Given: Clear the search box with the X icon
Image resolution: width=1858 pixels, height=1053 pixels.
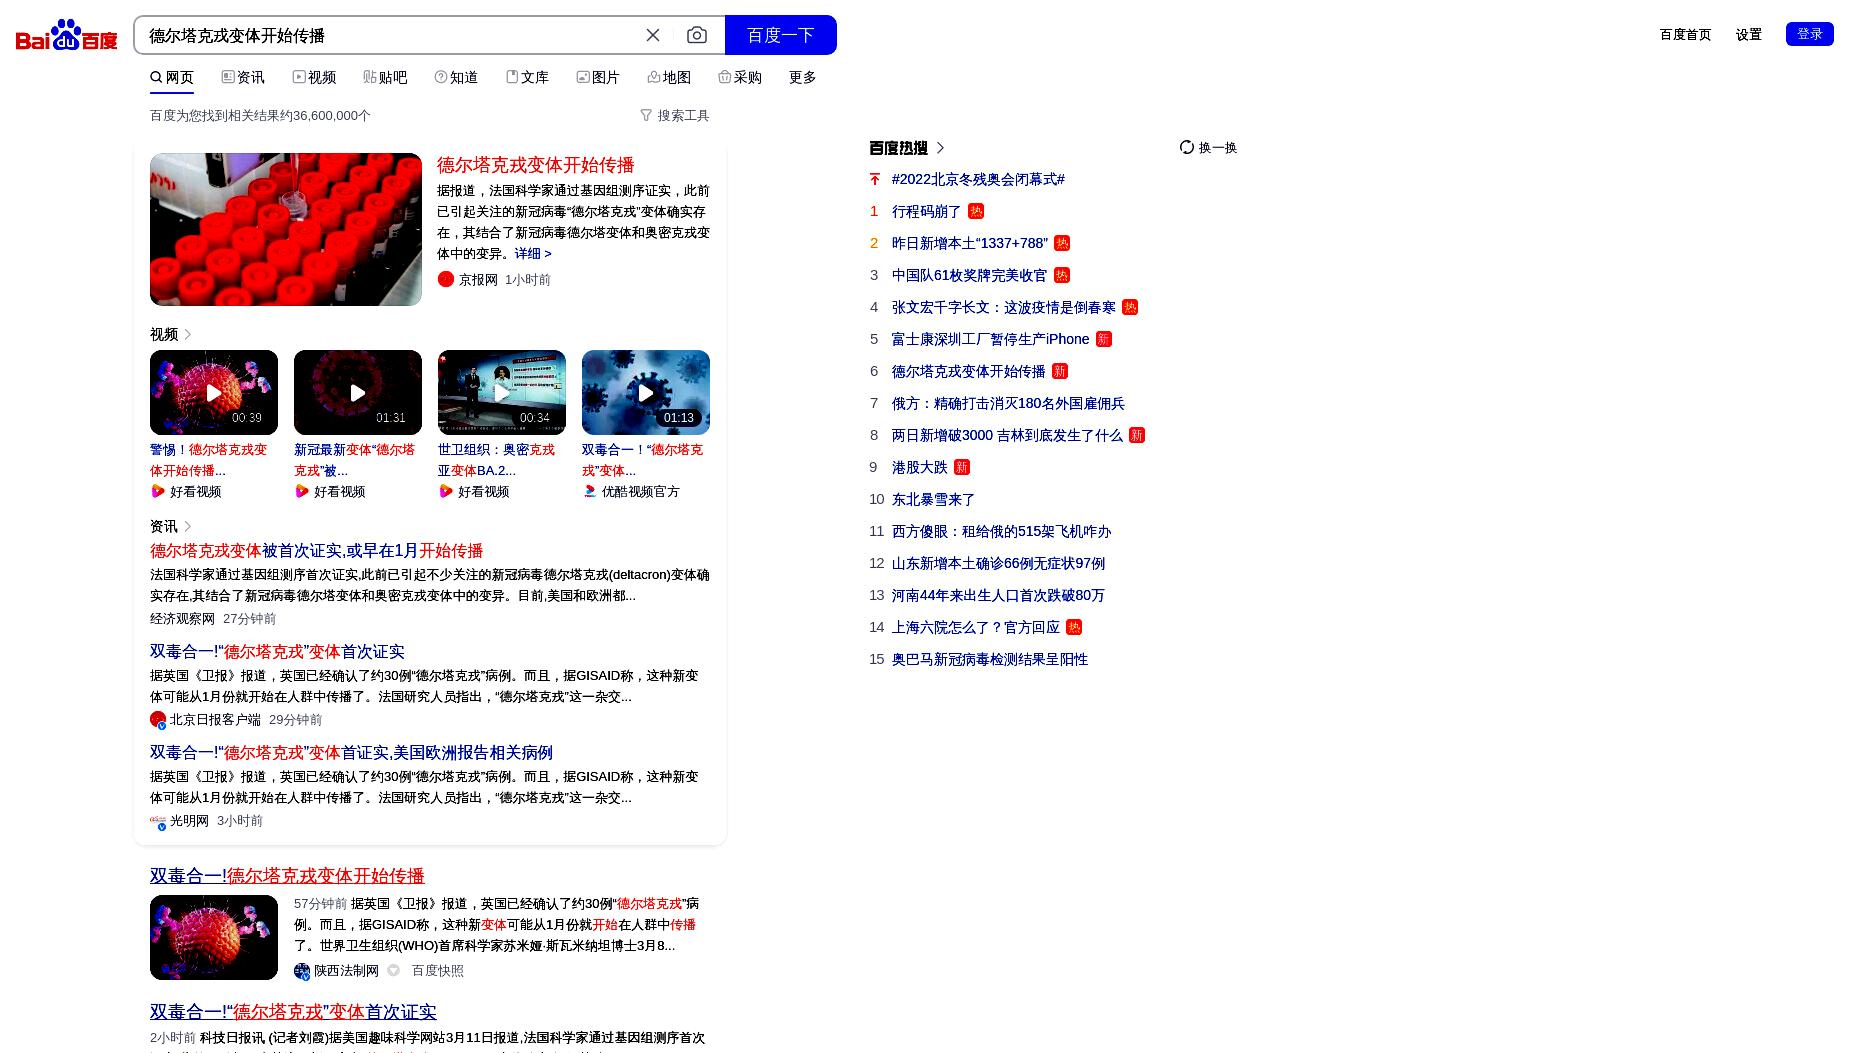Looking at the screenshot, I should pyautogui.click(x=653, y=35).
